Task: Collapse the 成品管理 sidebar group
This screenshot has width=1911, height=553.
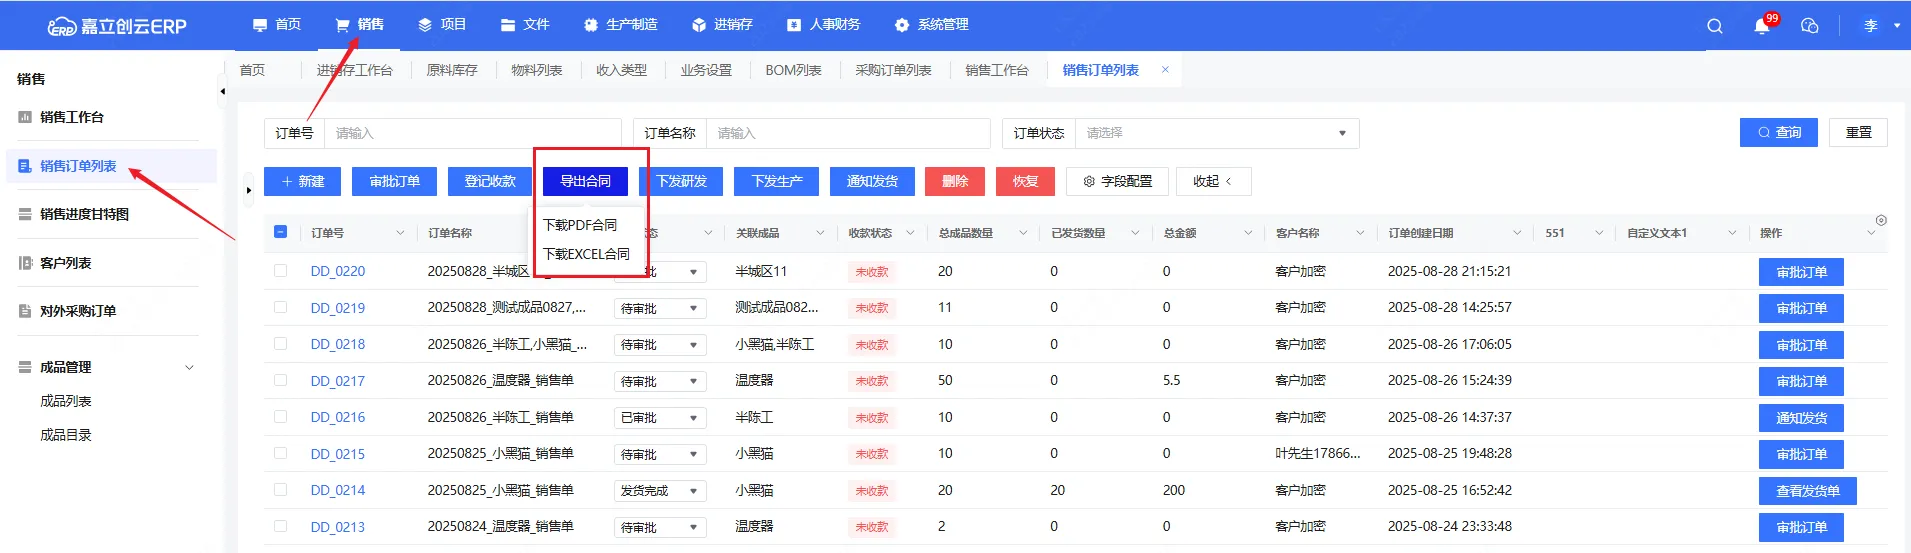Action: 189,367
